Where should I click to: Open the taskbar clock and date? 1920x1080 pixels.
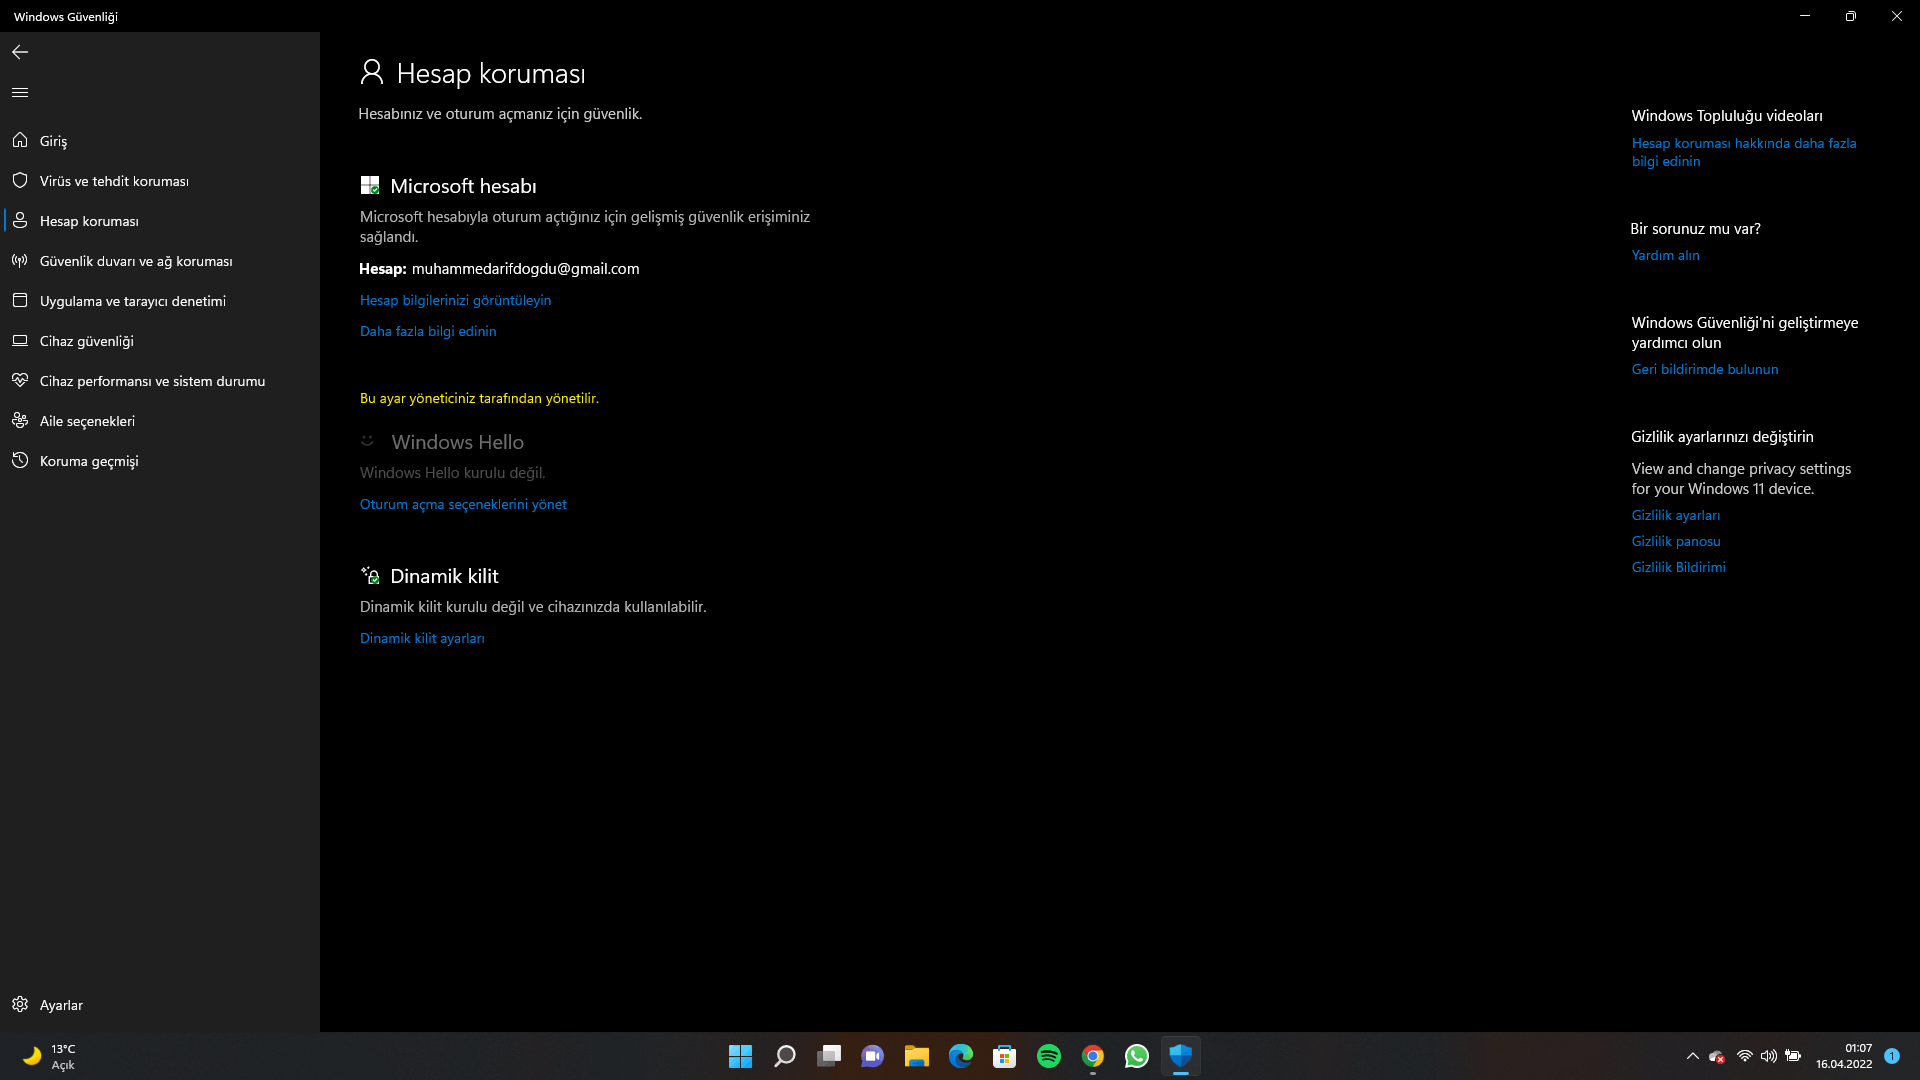pyautogui.click(x=1844, y=1056)
